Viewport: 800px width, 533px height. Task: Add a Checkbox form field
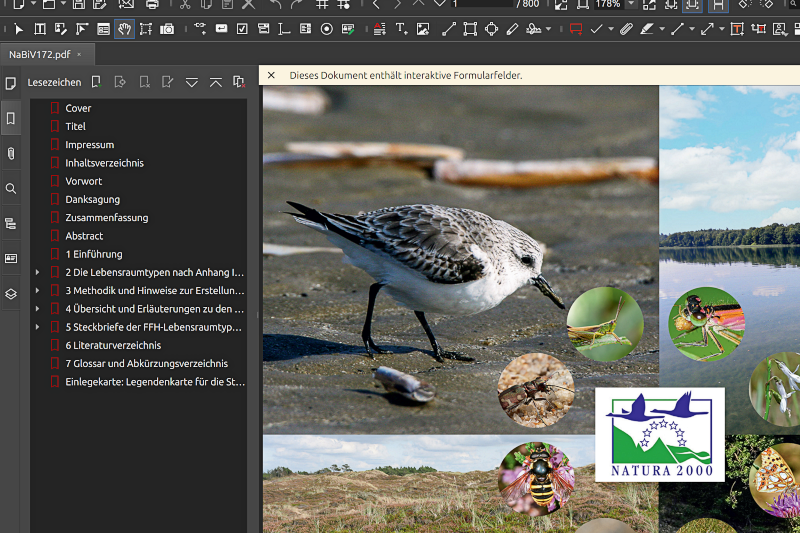pos(242,29)
